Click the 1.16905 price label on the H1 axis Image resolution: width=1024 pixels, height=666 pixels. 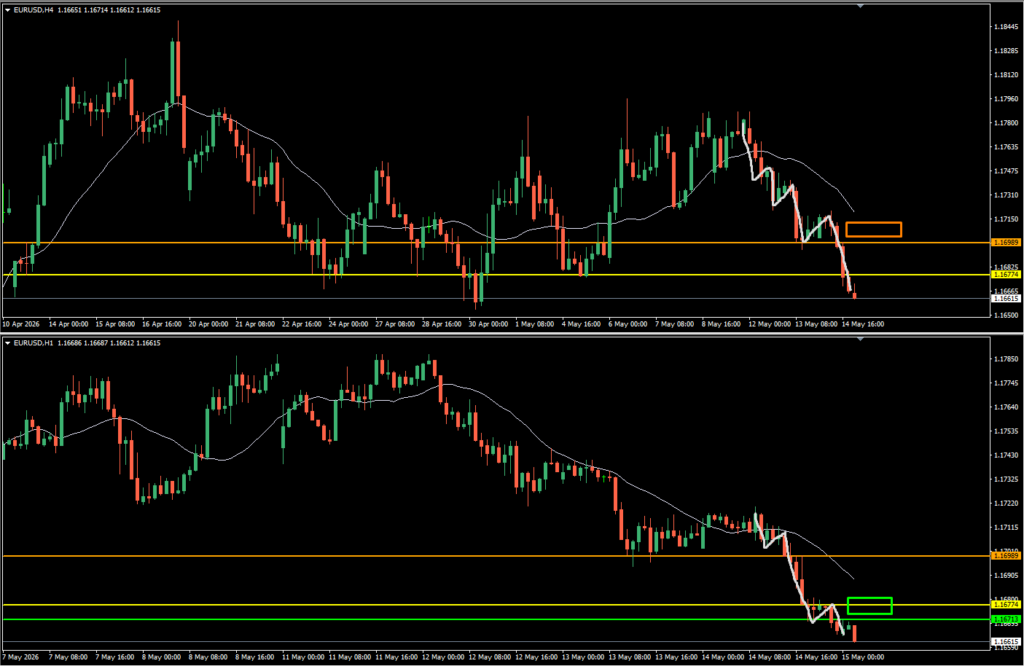pos(1006,576)
